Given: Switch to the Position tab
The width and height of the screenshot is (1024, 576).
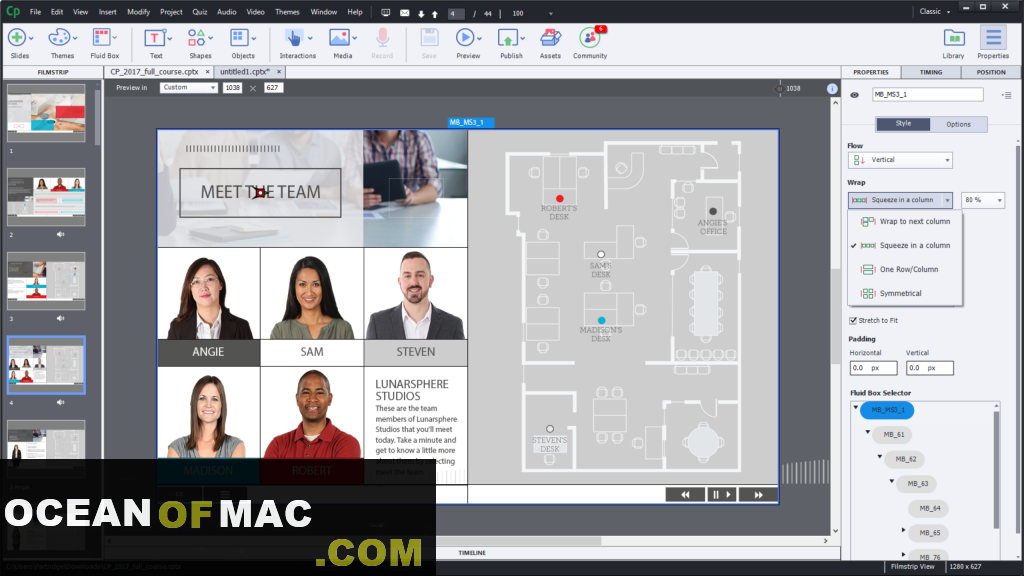Looking at the screenshot, I should (991, 72).
